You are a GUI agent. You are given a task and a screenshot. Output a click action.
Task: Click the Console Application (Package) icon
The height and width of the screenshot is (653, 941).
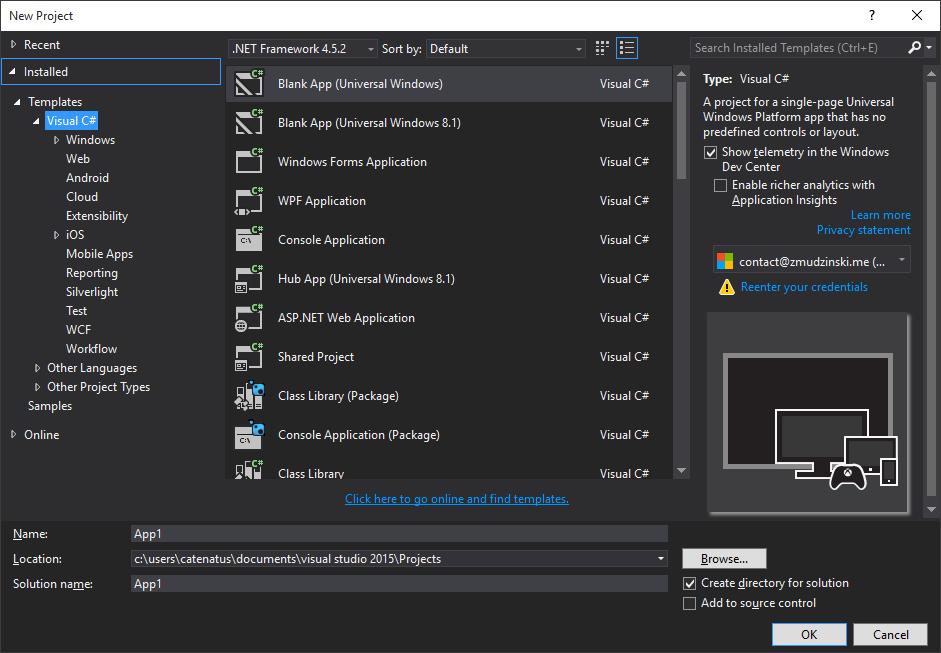click(x=248, y=435)
